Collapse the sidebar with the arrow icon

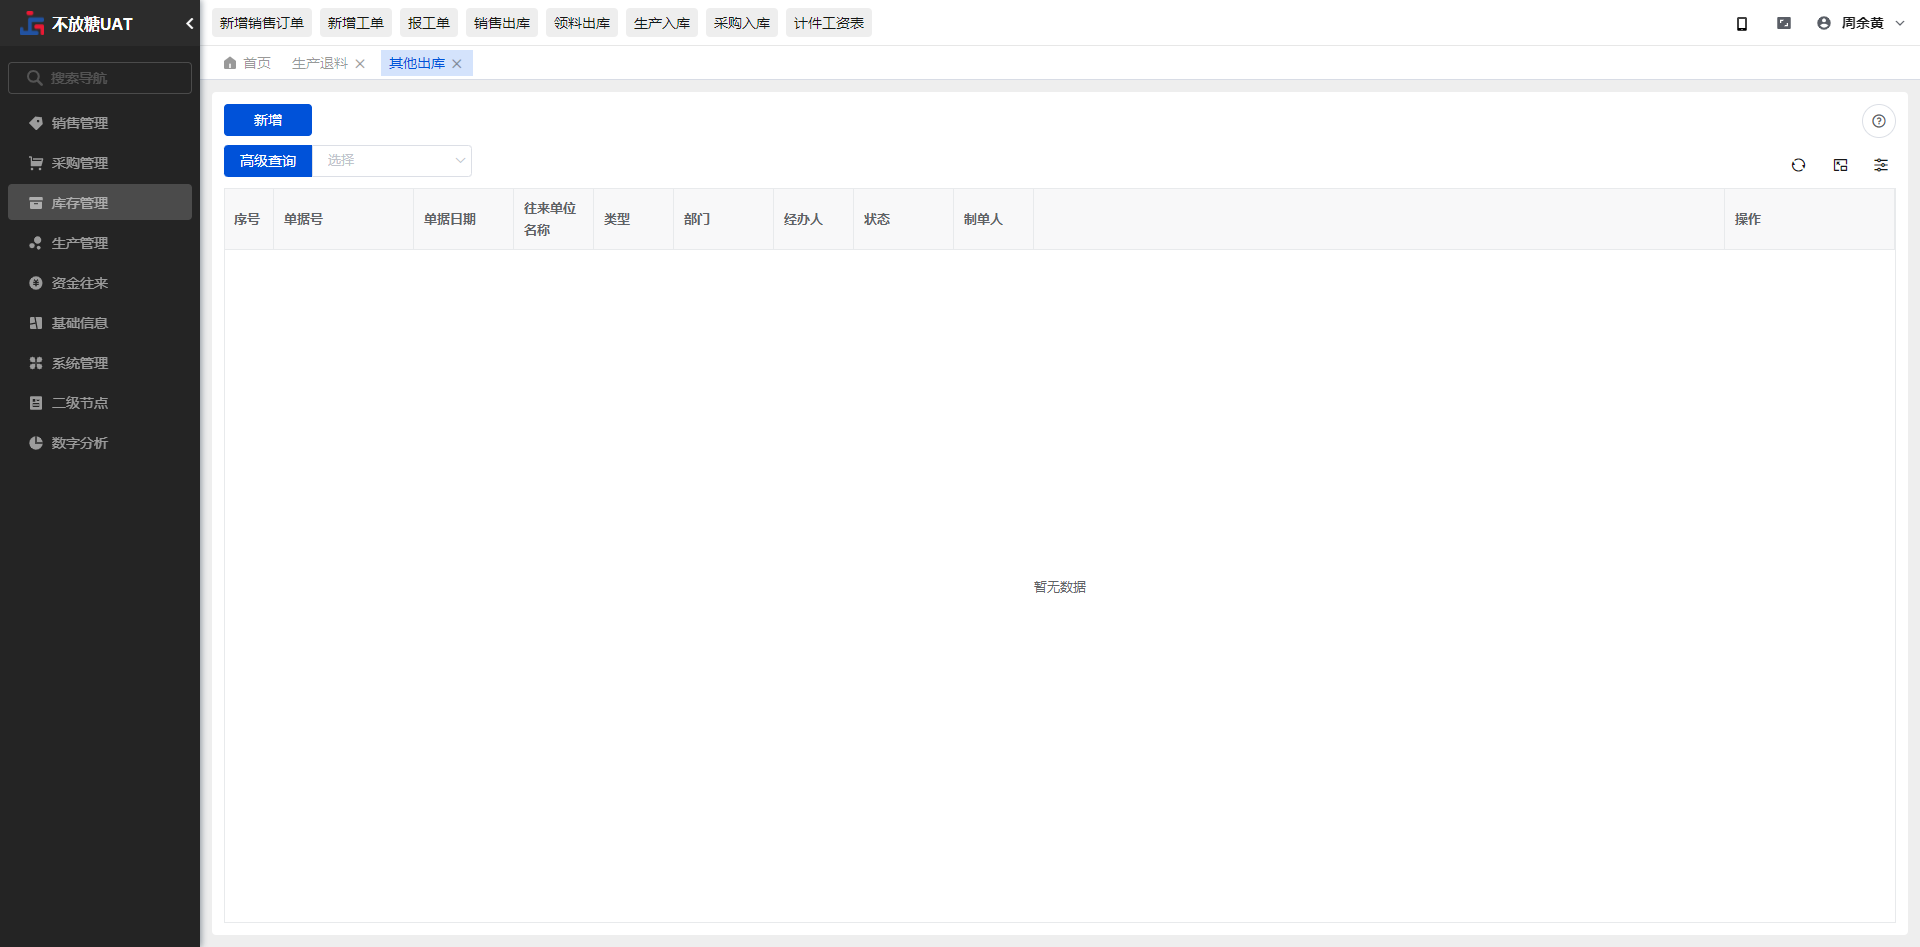[x=189, y=23]
